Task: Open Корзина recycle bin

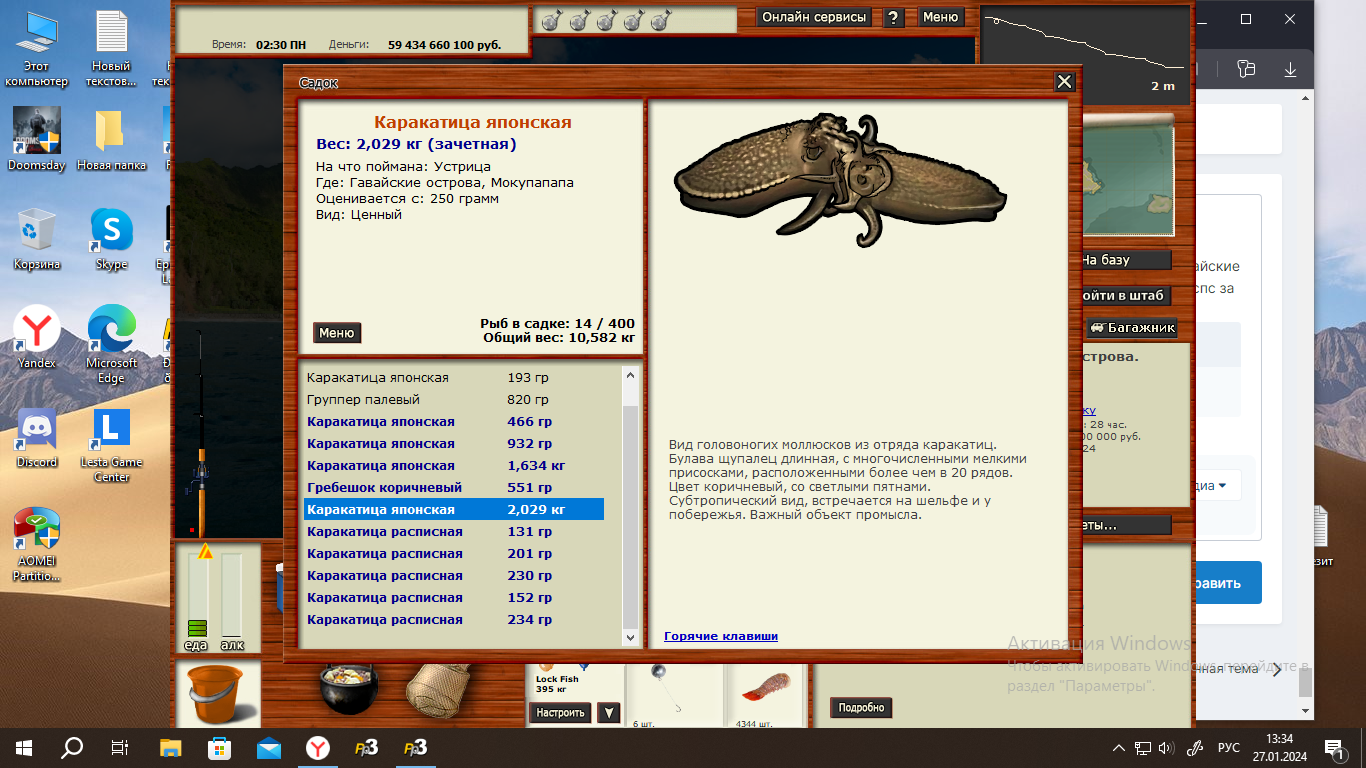Action: coord(36,238)
